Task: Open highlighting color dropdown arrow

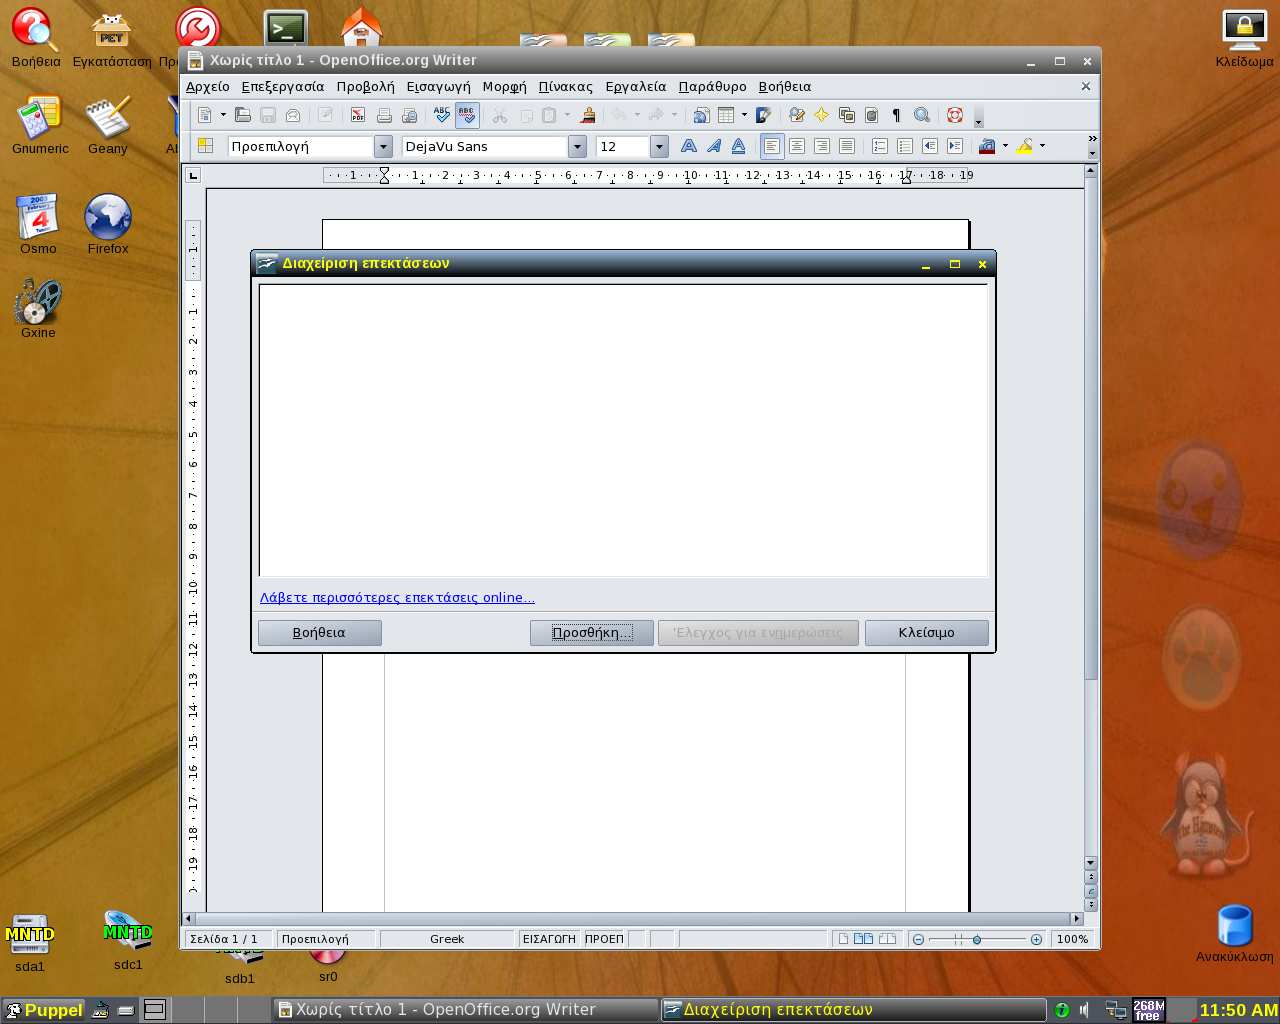Action: tap(1042, 146)
